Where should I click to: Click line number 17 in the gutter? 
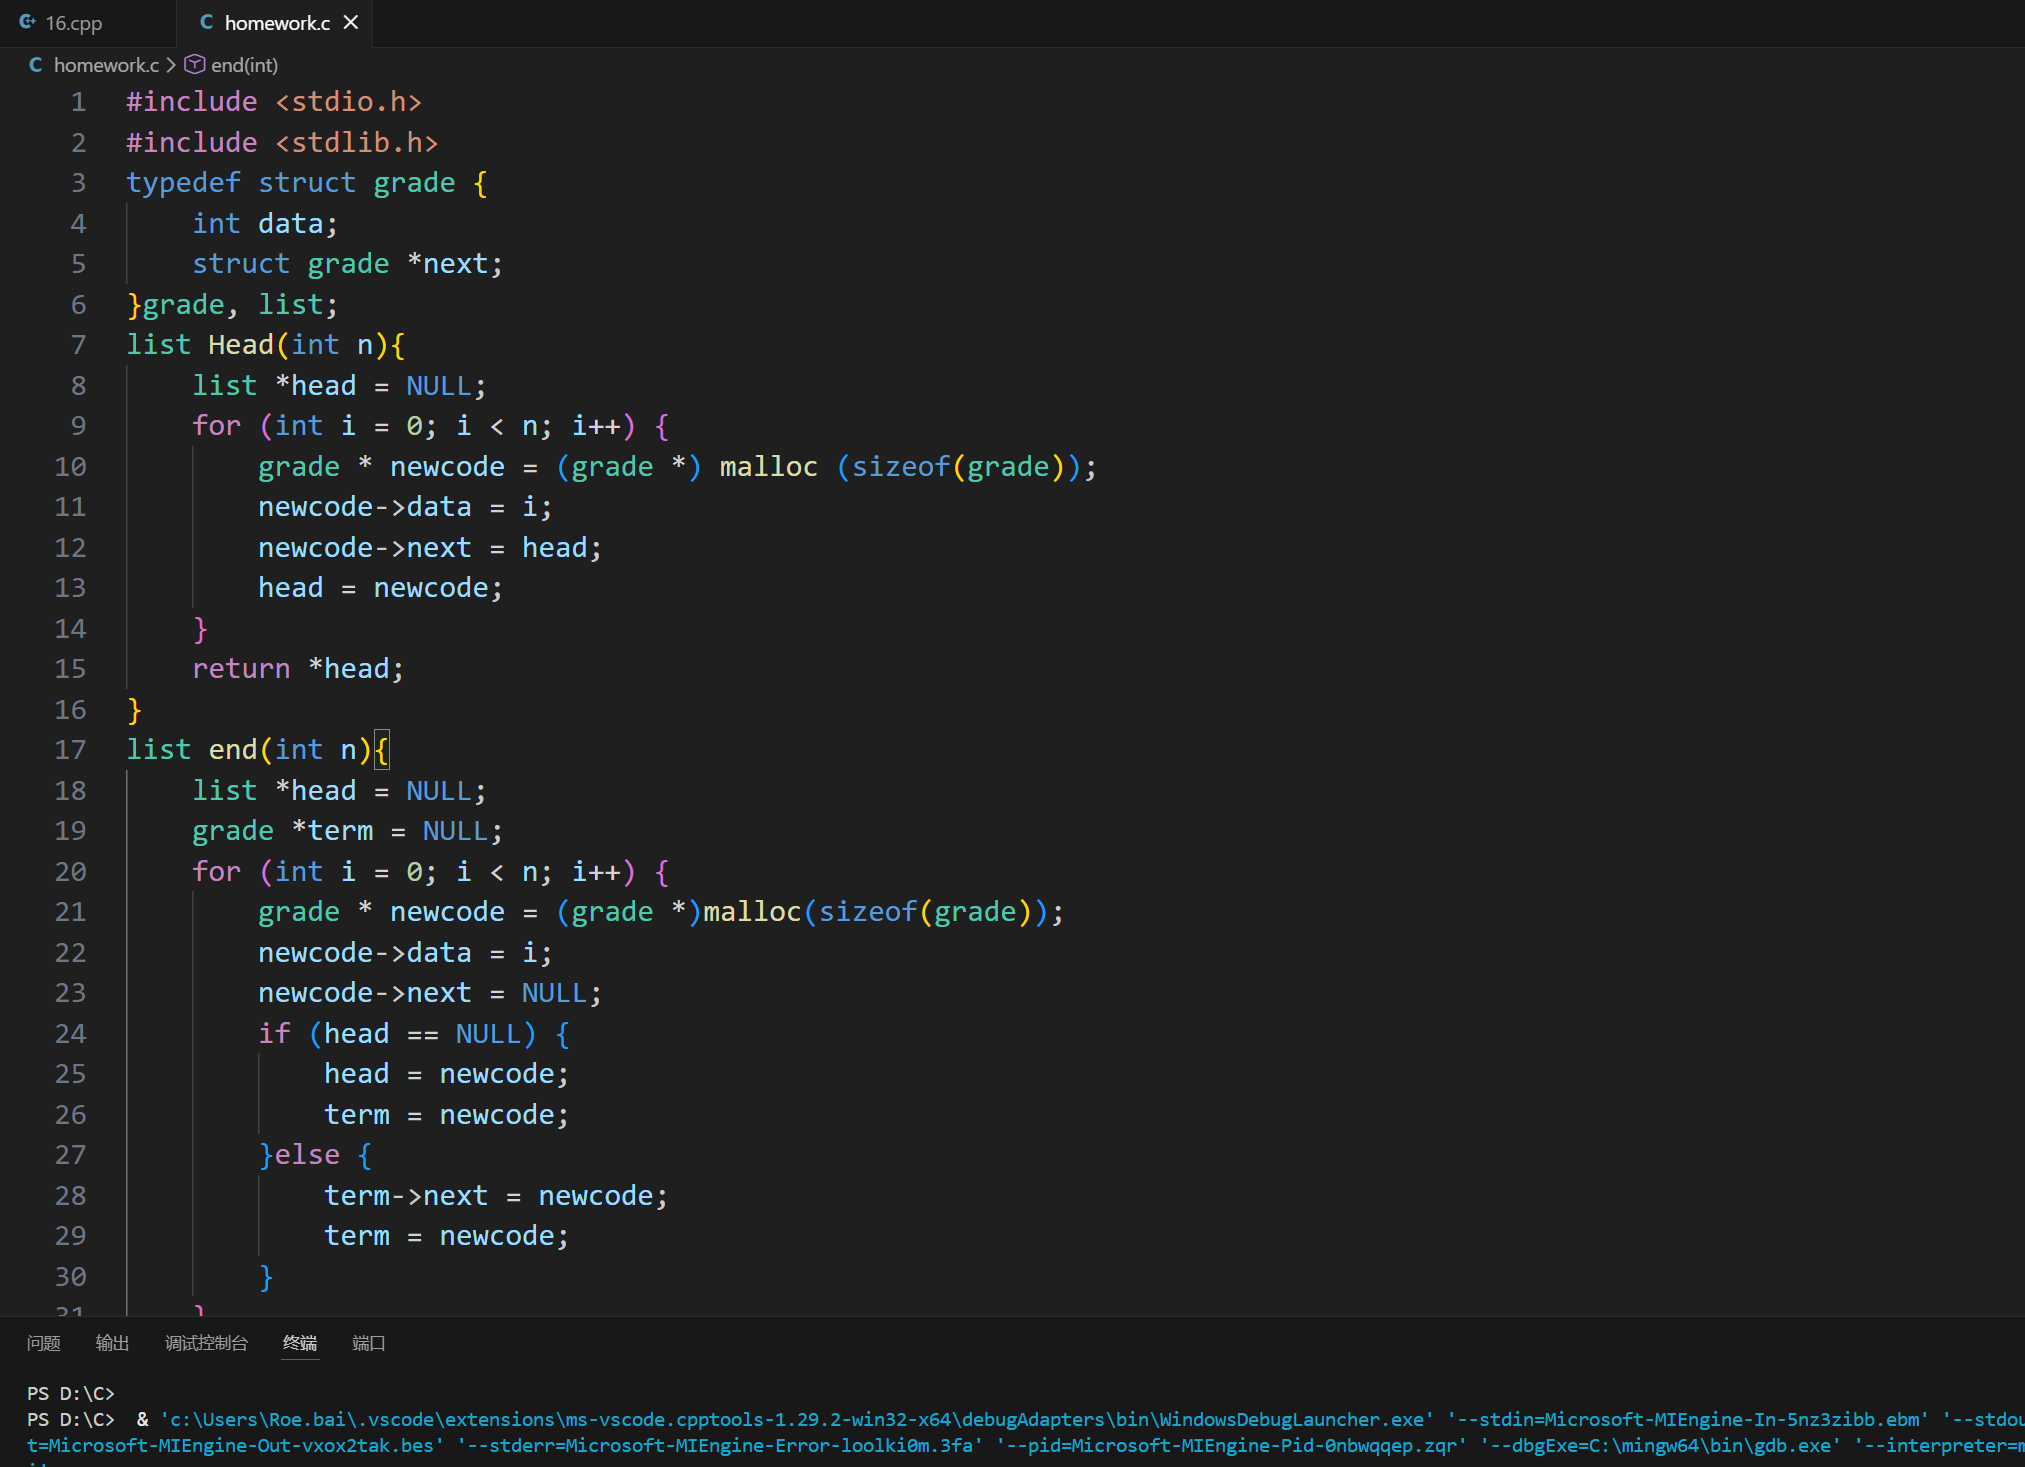[70, 750]
